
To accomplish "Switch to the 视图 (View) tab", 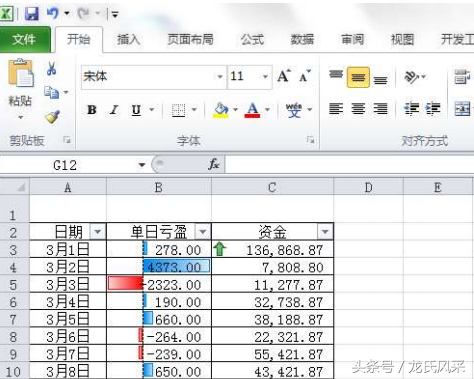I will (402, 40).
